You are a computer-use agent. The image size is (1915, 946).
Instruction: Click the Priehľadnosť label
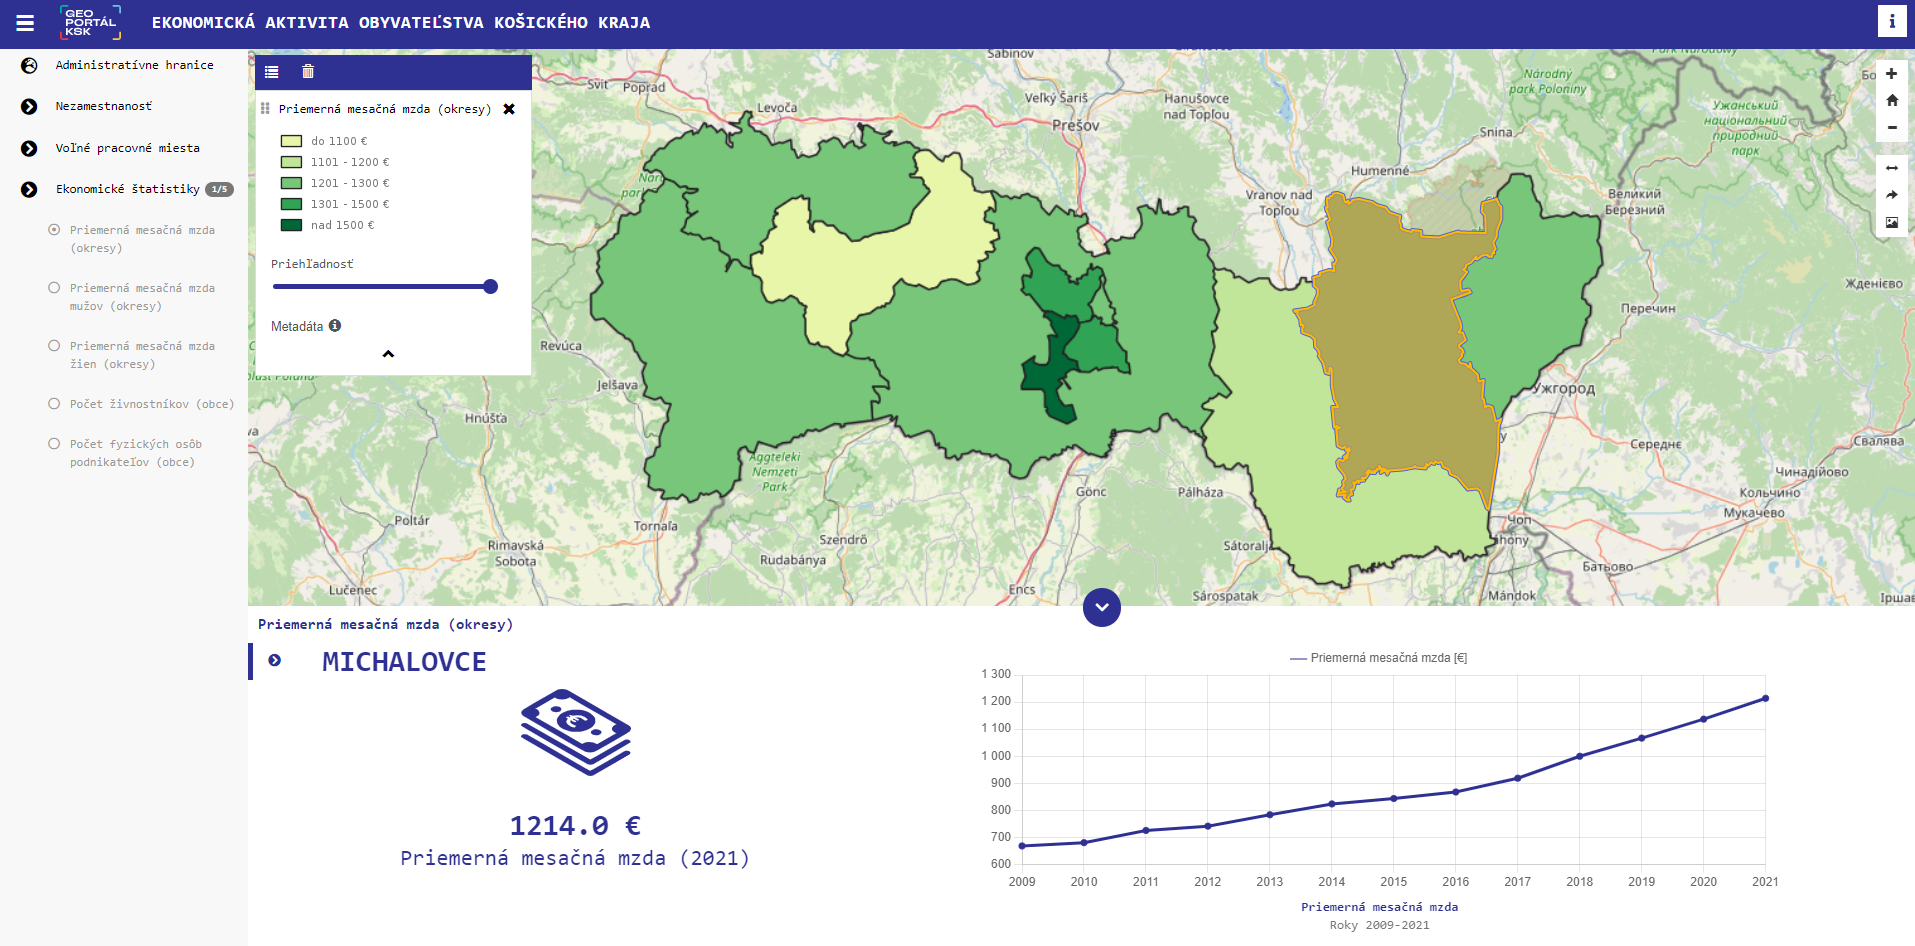point(312,264)
